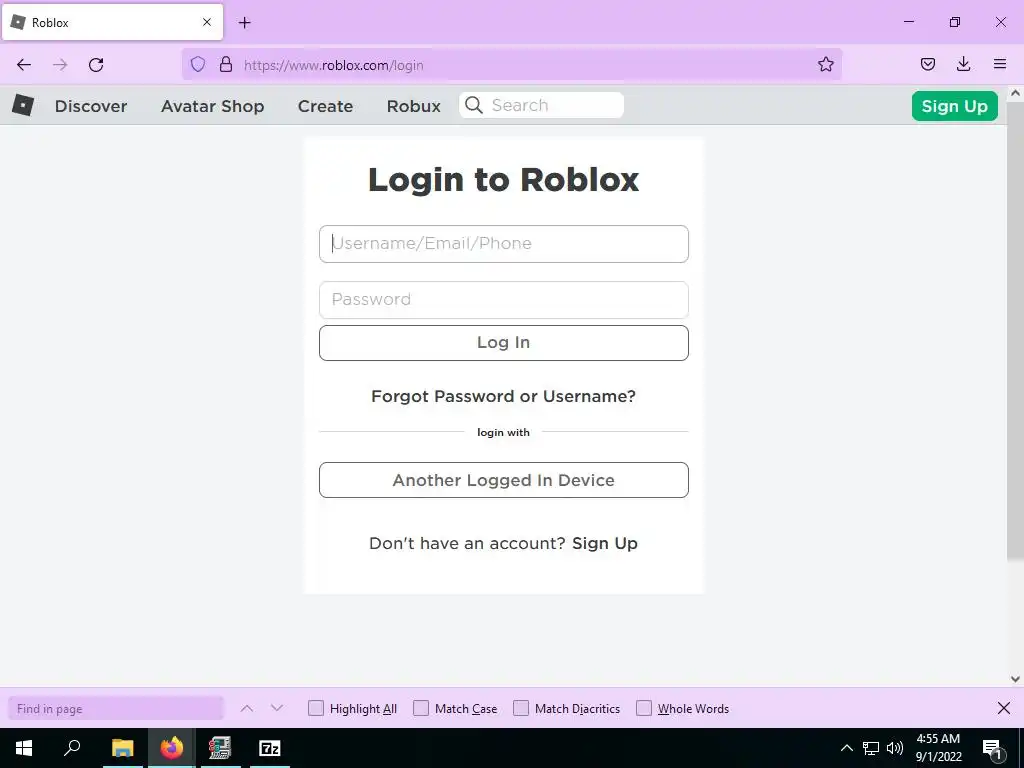Open the Avatar Shop menu item
The width and height of the screenshot is (1024, 768).
[x=213, y=106]
